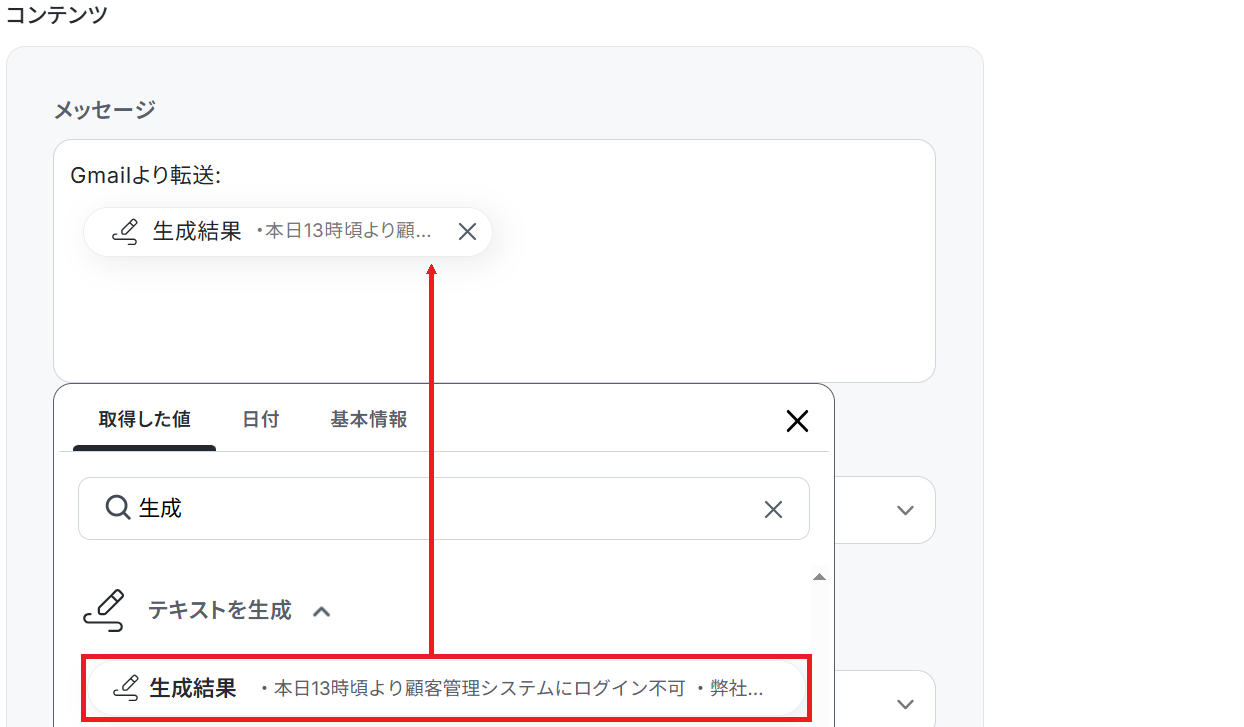Open the 日付 tab
This screenshot has height=727, width=1244.
click(261, 420)
